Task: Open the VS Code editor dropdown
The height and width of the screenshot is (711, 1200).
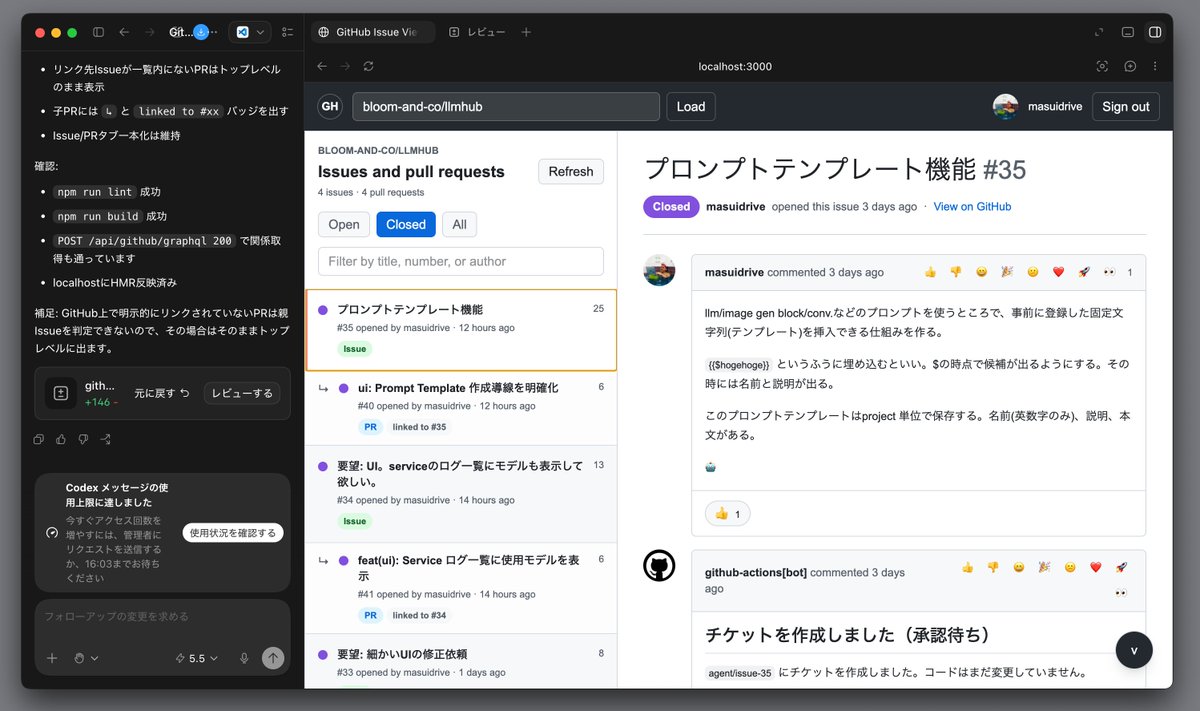Action: click(250, 32)
